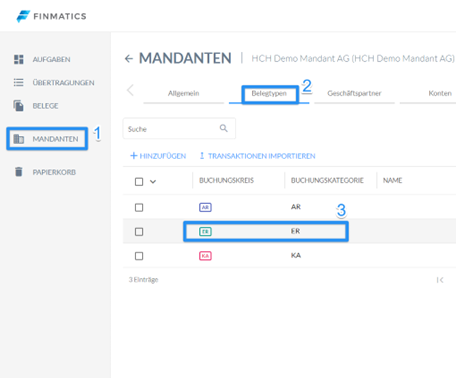The height and width of the screenshot is (379, 457).
Task: Click the ER Buchungskategorie cell
Action: coord(295,231)
